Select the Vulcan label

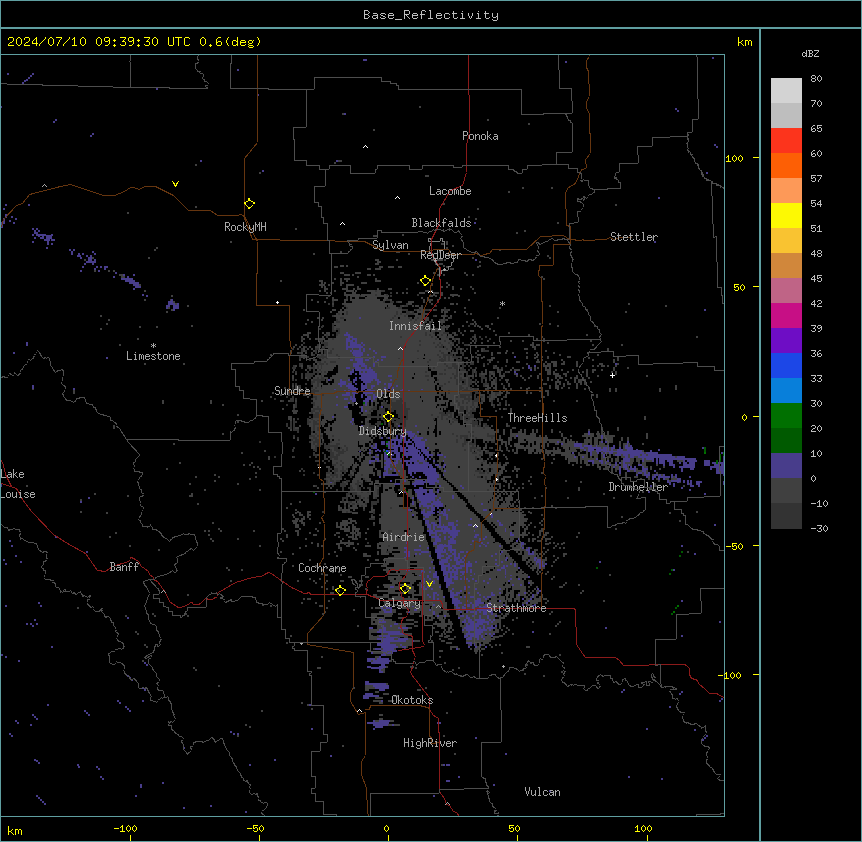[x=543, y=792]
